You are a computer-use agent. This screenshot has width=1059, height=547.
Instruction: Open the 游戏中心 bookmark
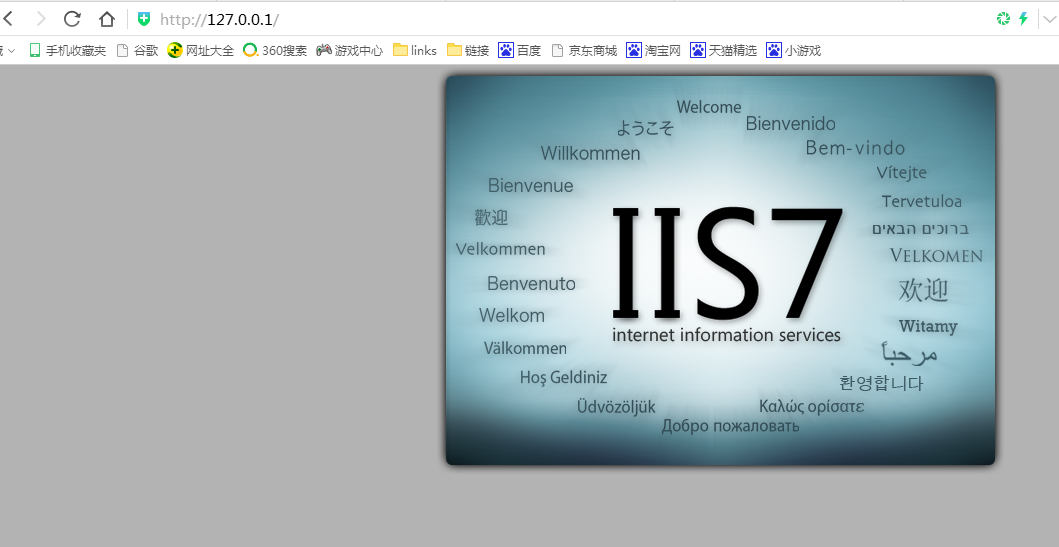(x=350, y=51)
